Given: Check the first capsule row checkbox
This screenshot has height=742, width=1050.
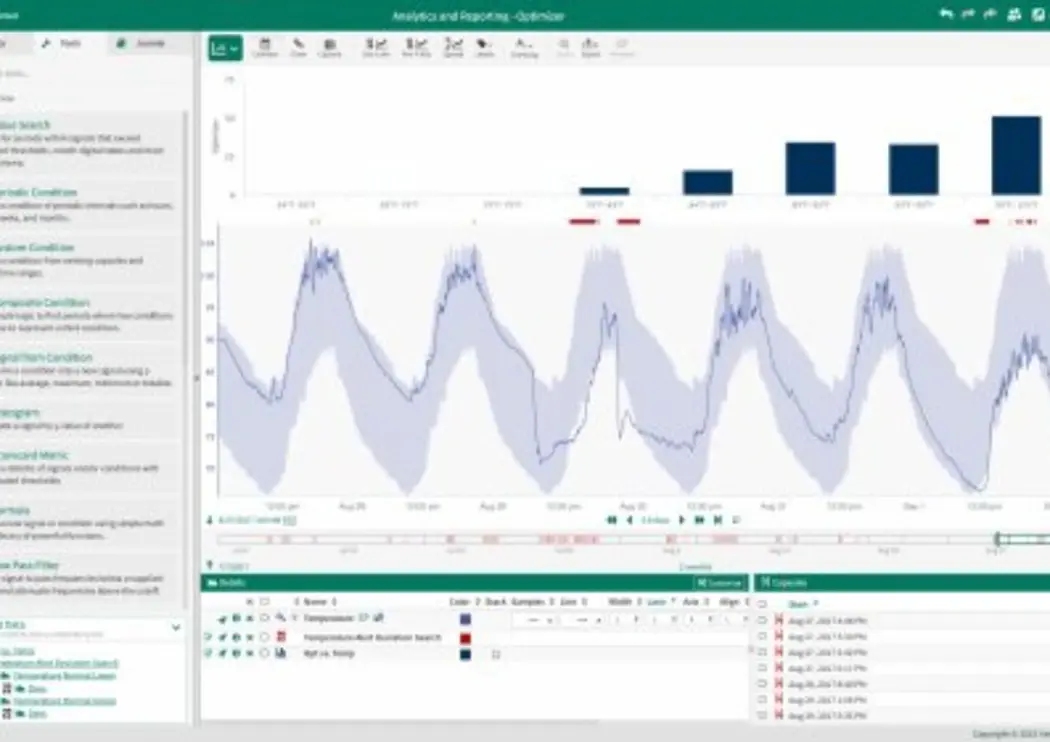Looking at the screenshot, I should [762, 620].
